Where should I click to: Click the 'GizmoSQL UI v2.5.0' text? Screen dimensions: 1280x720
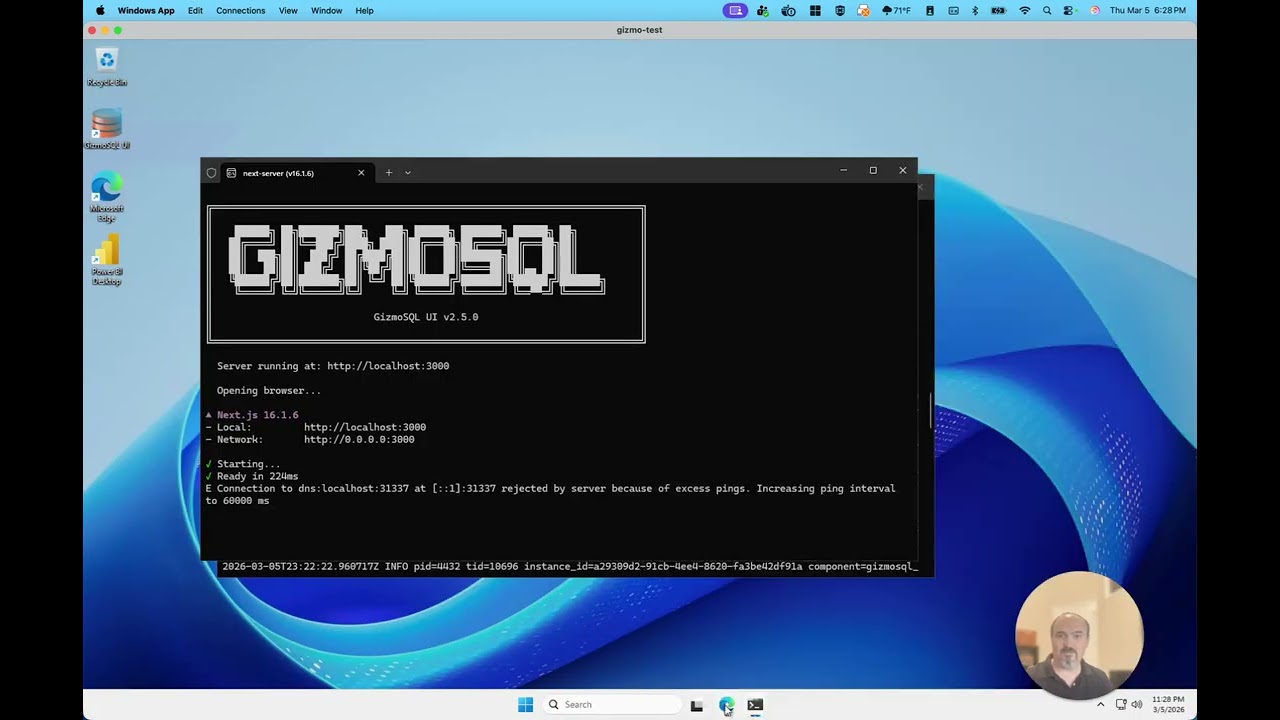pos(426,317)
